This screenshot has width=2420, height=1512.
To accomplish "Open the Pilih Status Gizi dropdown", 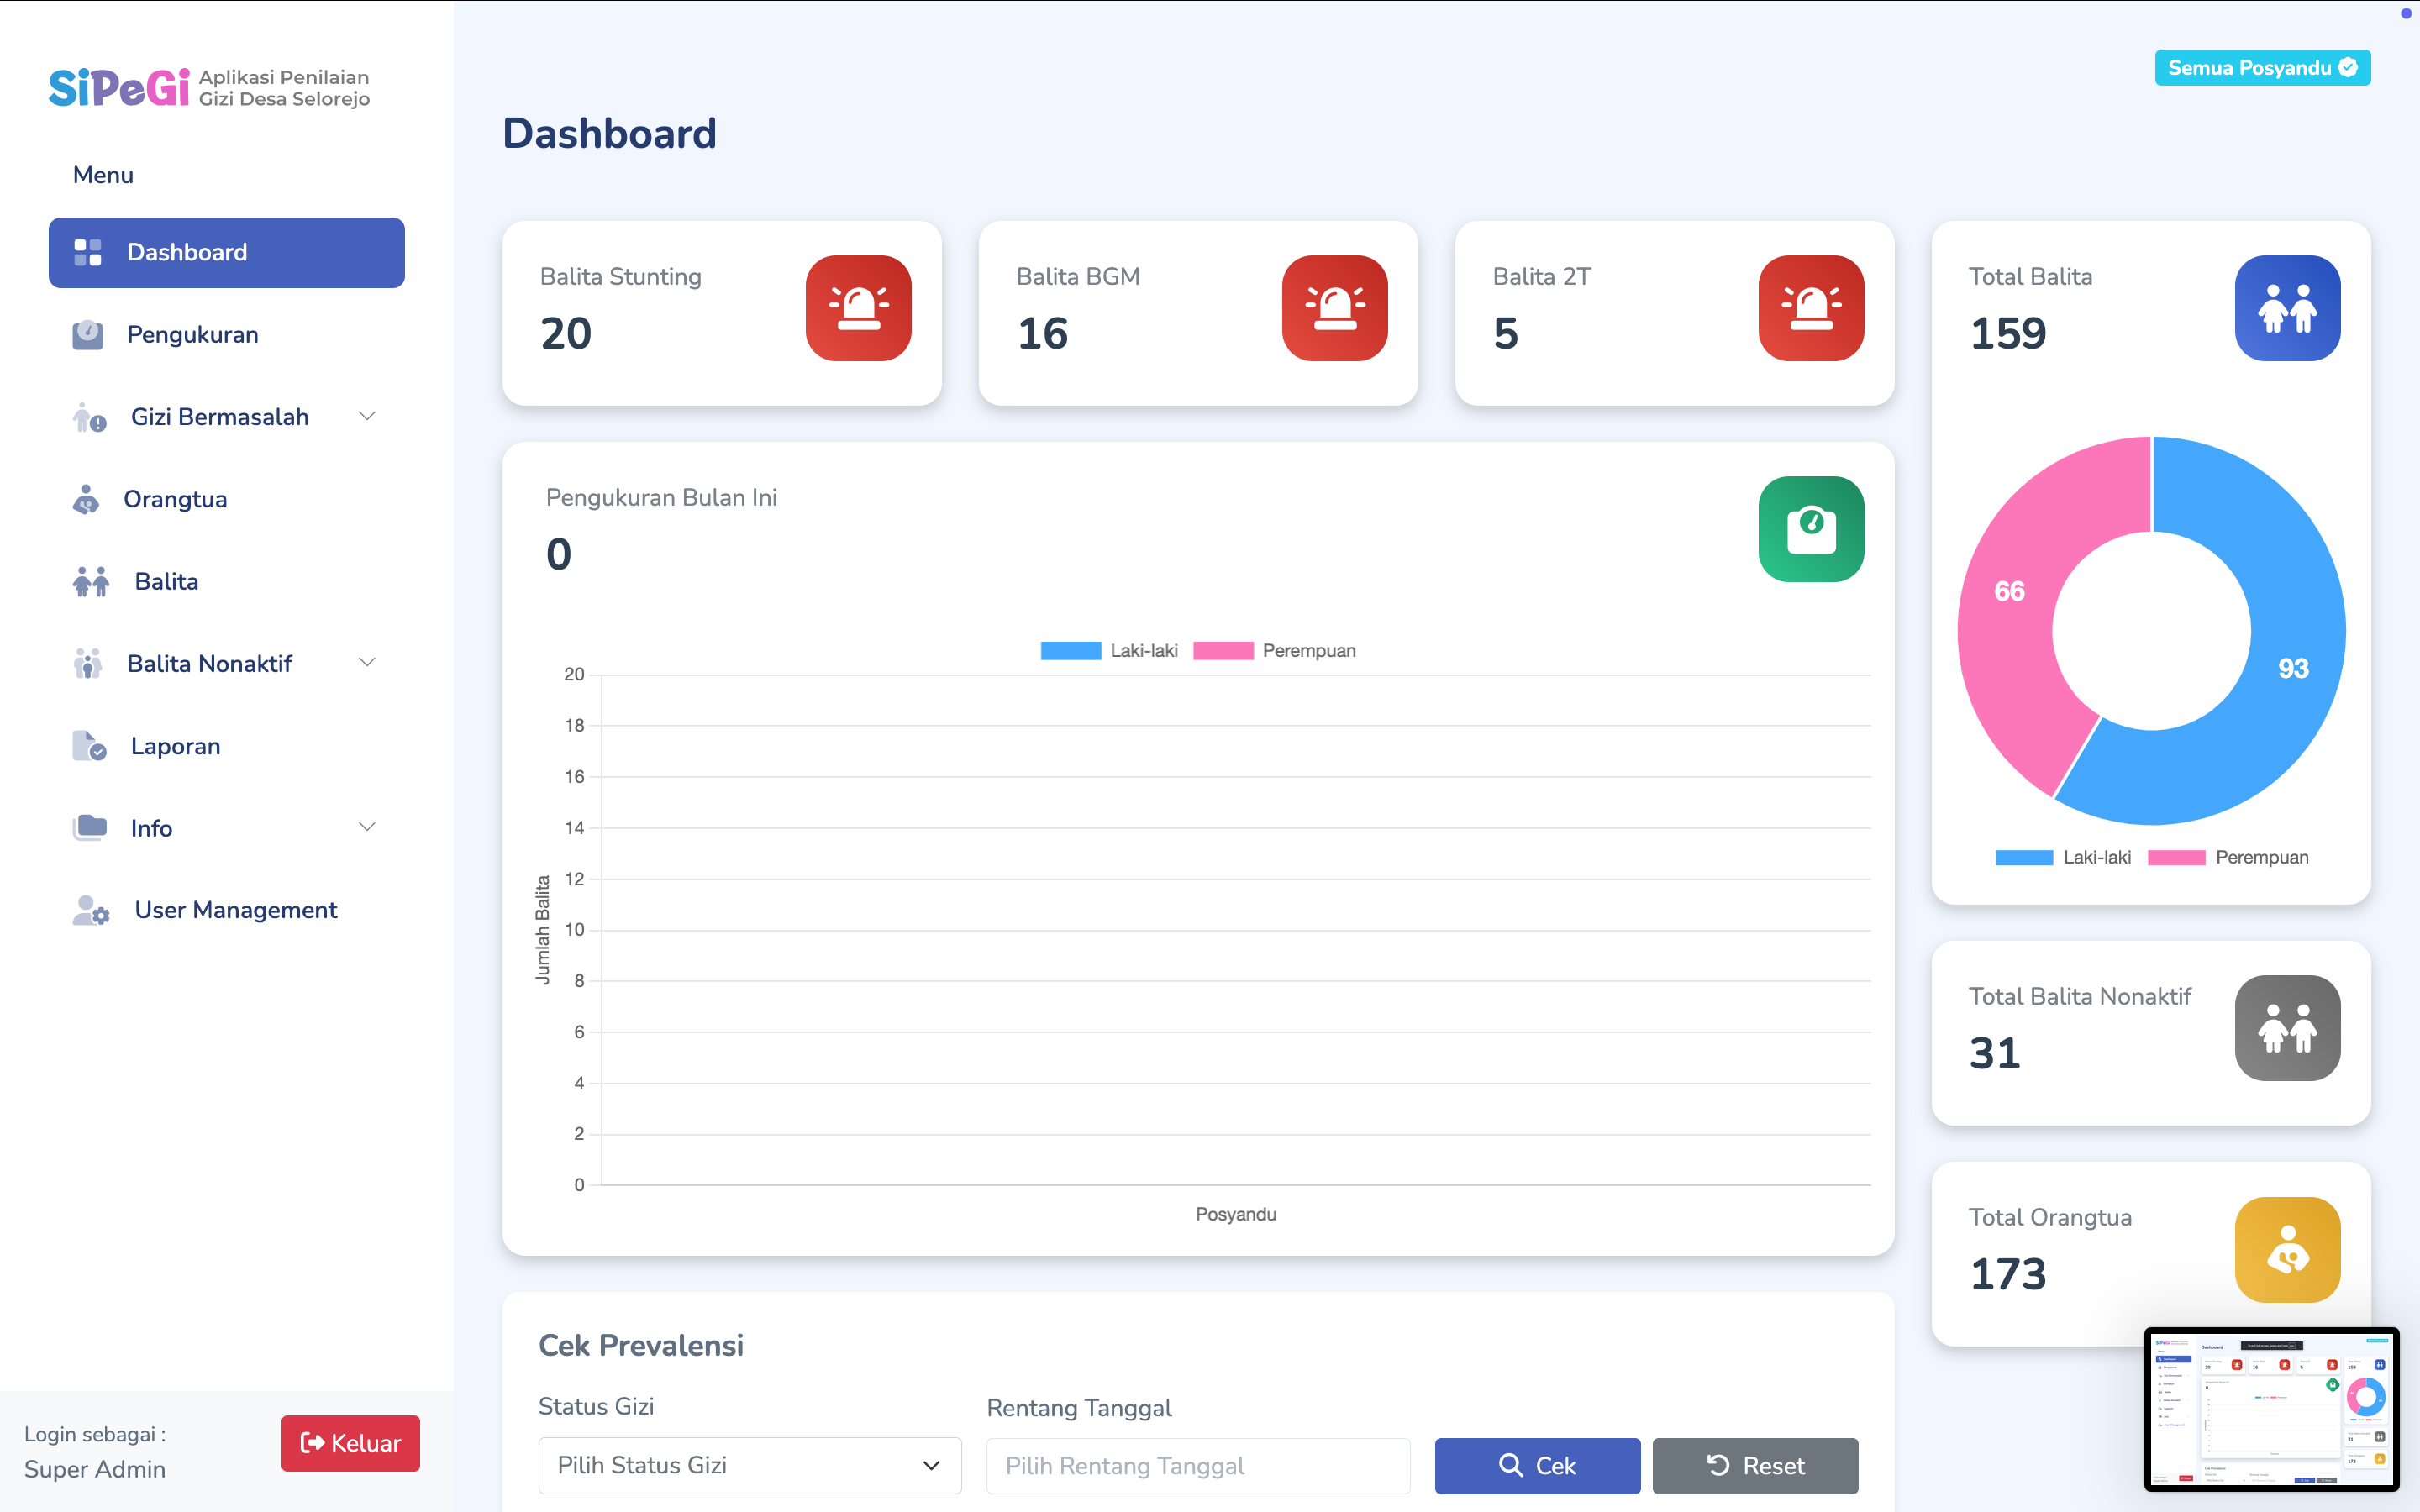I will 749,1465.
